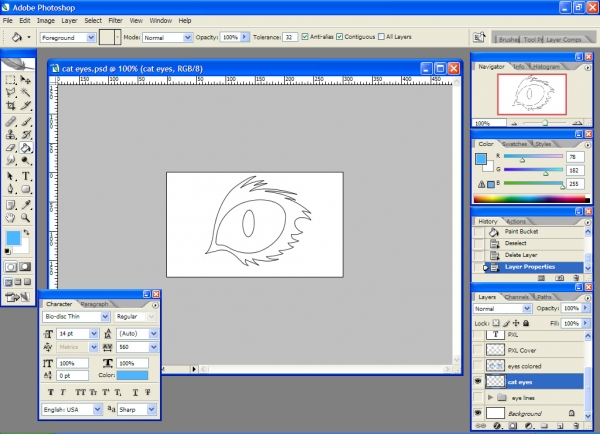Switch to the Channels tab
This screenshot has width=600, height=434.
[x=516, y=297]
